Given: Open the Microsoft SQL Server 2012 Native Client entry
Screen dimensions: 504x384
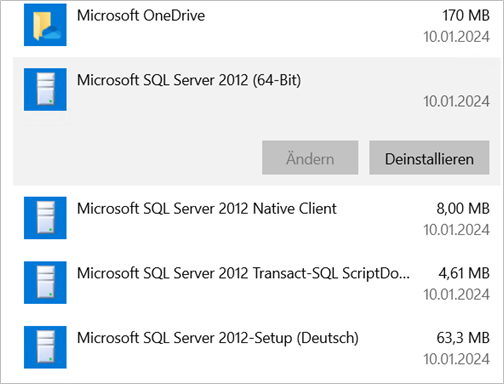Looking at the screenshot, I should coord(256,218).
